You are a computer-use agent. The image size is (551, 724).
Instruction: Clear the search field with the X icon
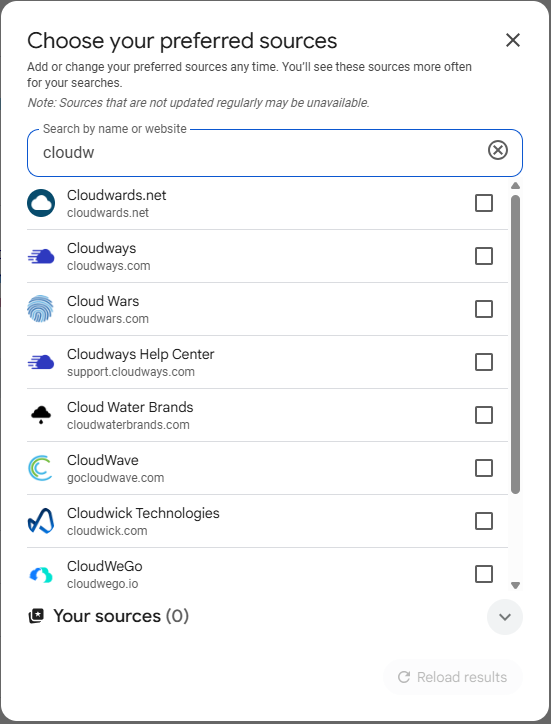(498, 150)
